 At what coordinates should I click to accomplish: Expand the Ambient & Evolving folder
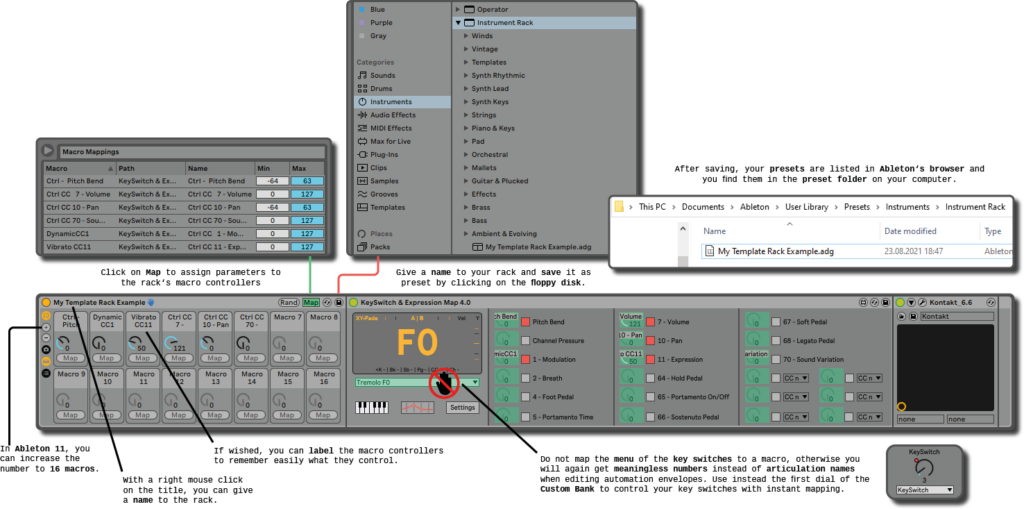pos(466,233)
